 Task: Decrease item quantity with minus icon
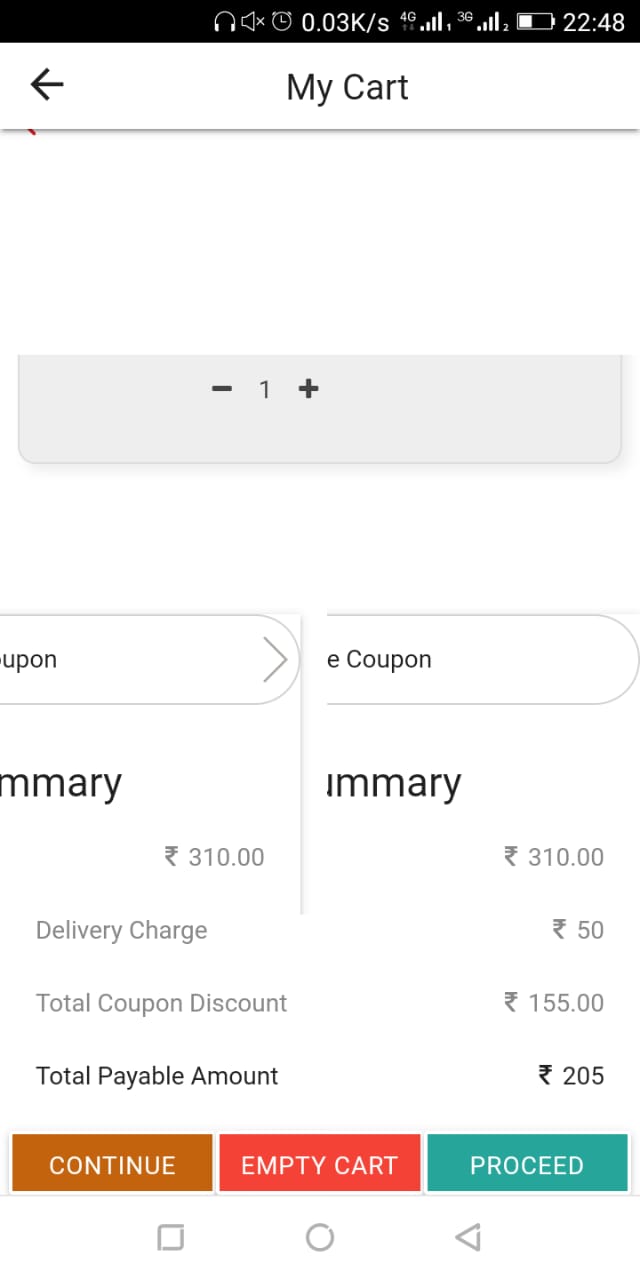[x=222, y=389]
